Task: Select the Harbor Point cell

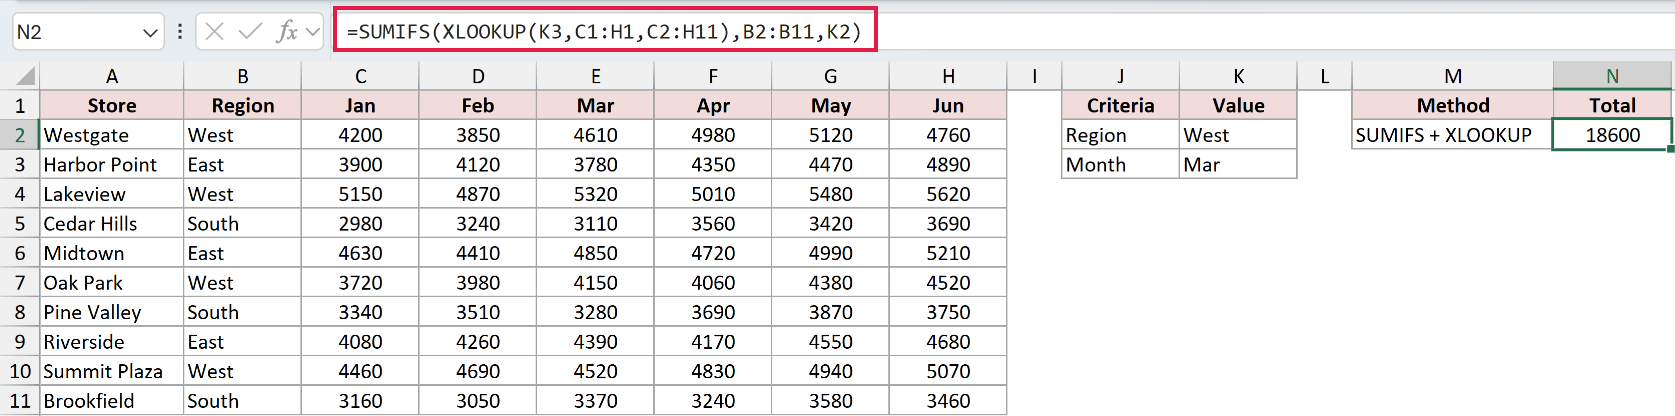Action: 112,165
